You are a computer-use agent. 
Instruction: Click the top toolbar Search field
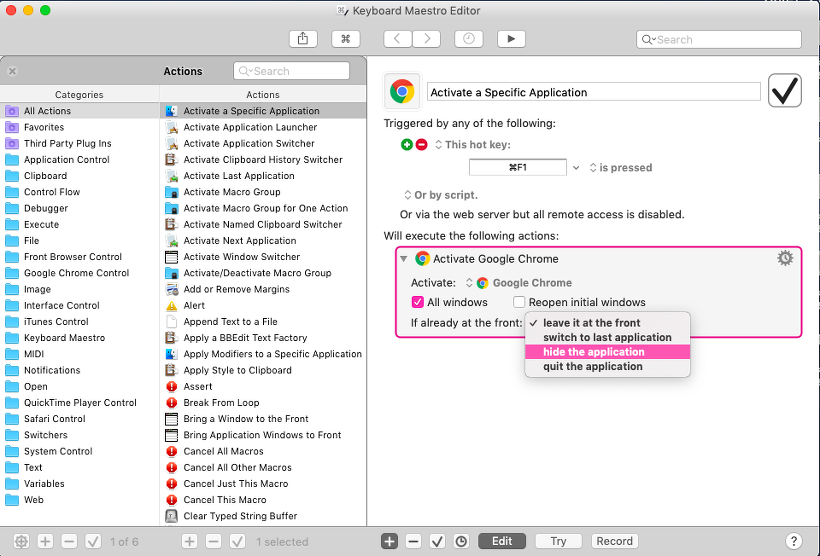point(719,39)
